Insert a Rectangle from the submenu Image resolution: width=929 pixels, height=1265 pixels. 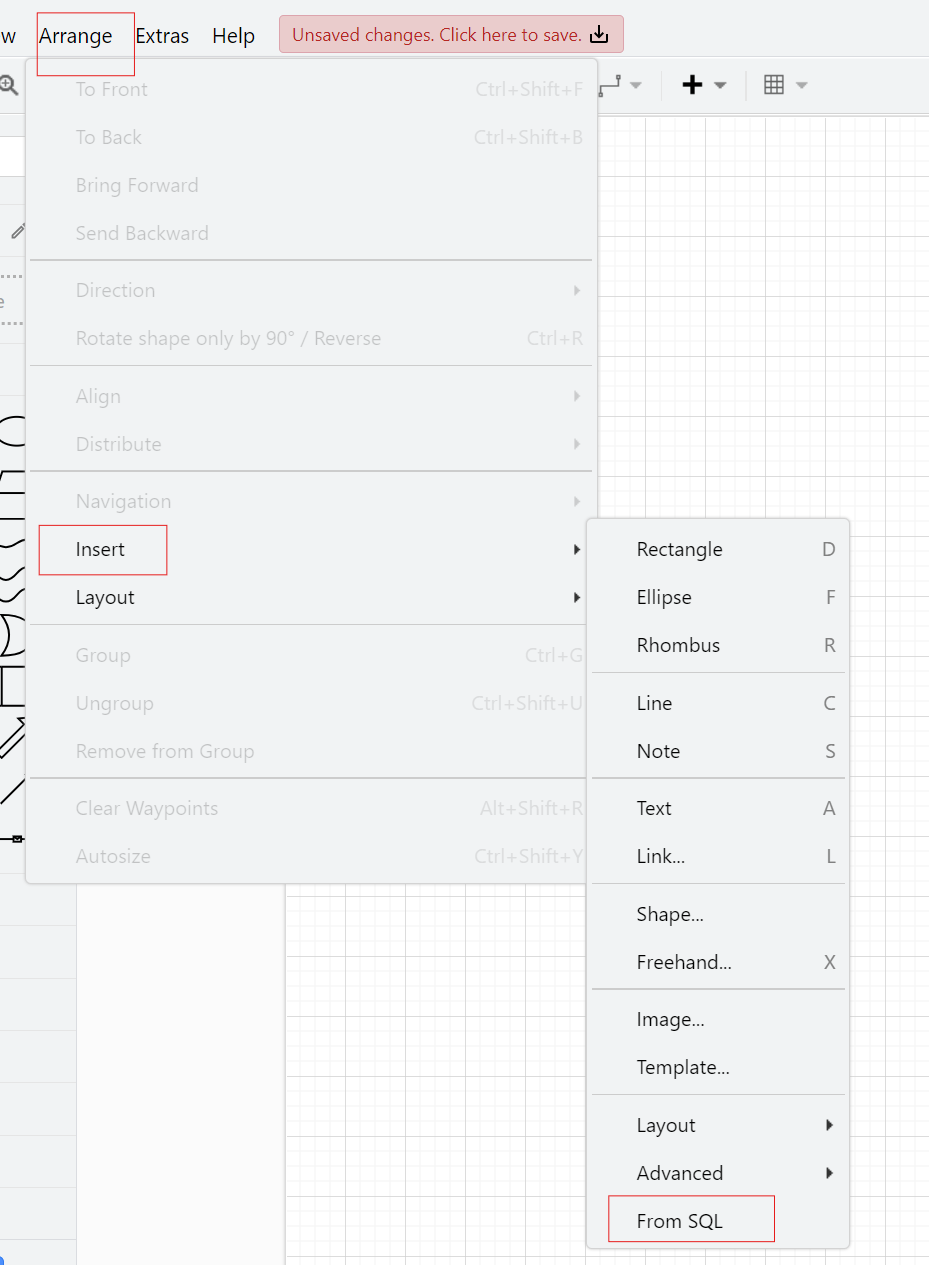tap(679, 549)
